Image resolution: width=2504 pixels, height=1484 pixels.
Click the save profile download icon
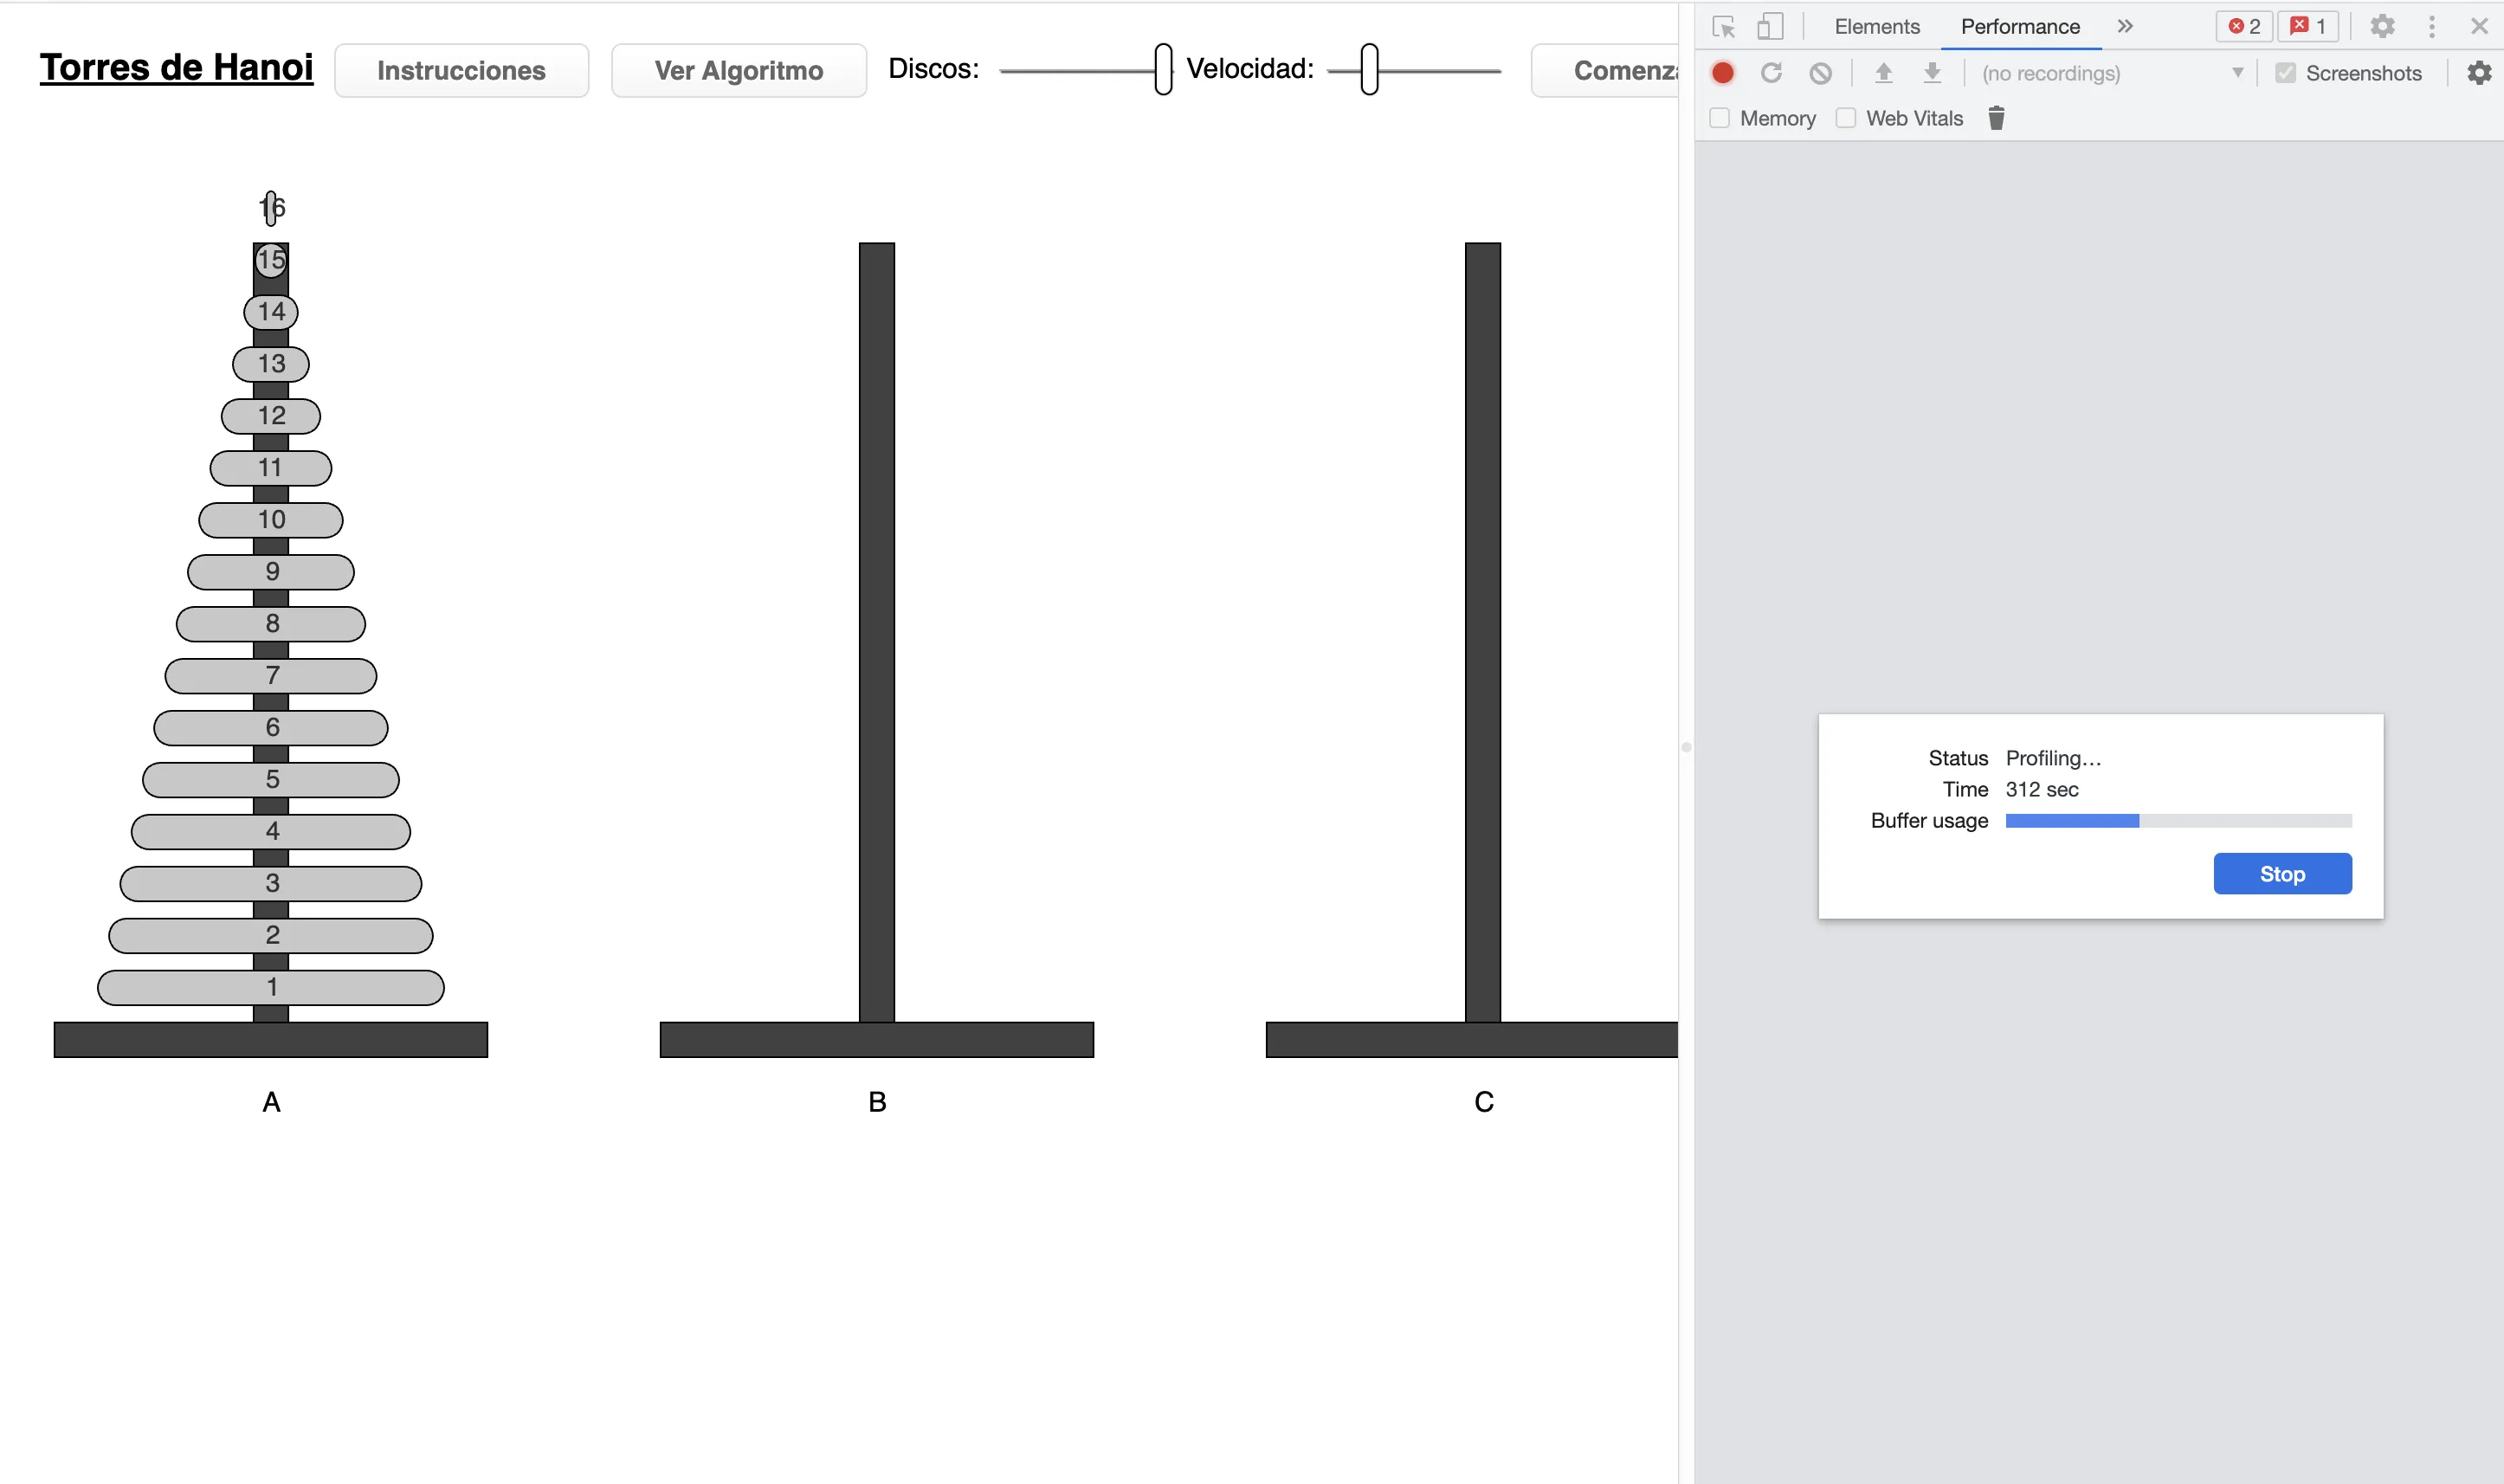(x=1932, y=73)
